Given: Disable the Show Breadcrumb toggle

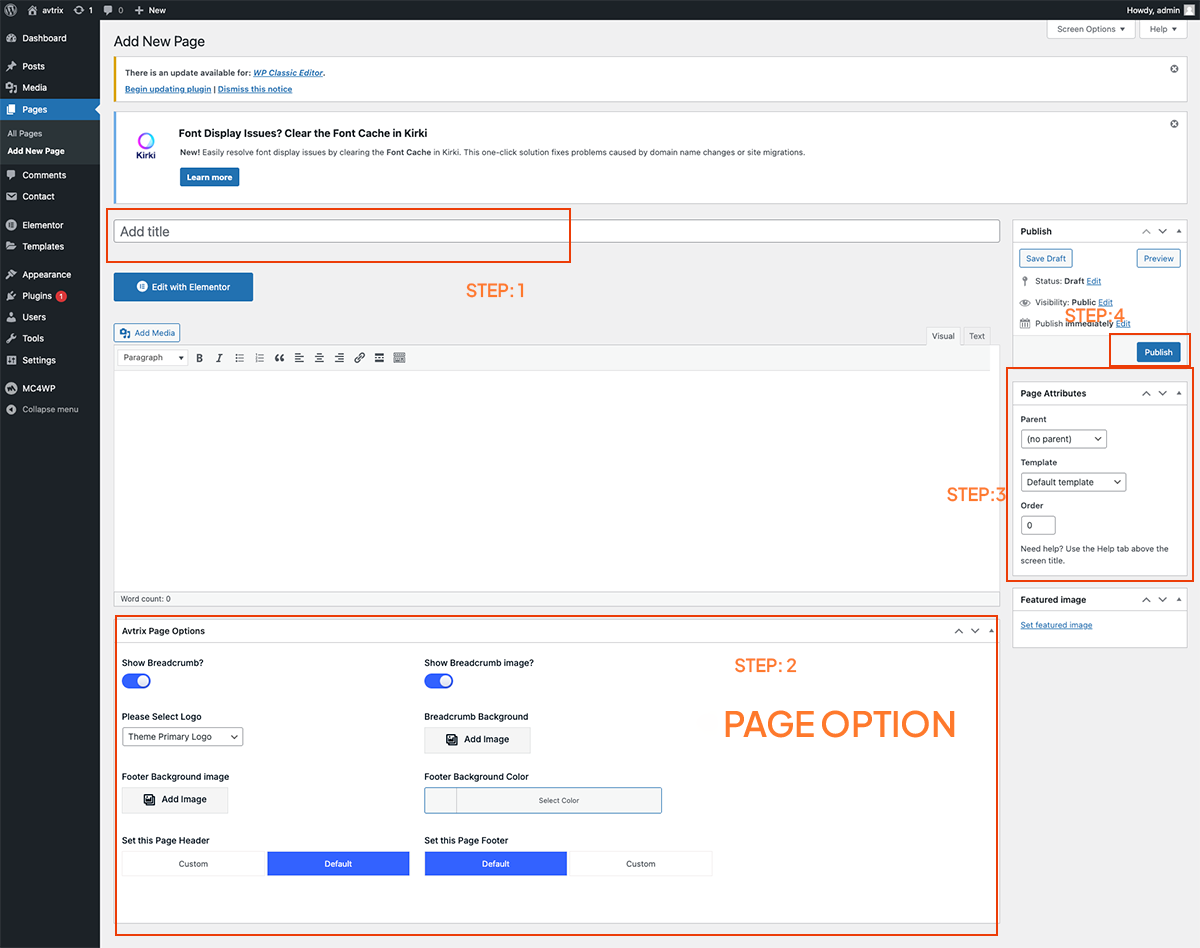Looking at the screenshot, I should pos(136,681).
